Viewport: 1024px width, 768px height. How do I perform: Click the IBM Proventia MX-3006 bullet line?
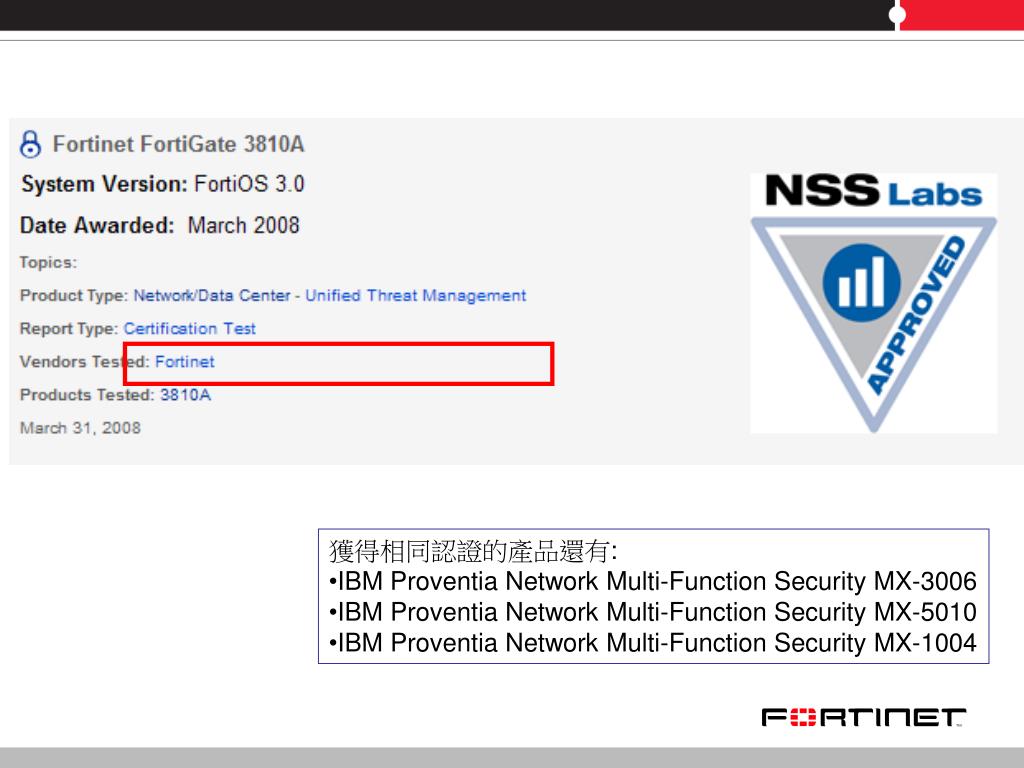click(x=653, y=581)
